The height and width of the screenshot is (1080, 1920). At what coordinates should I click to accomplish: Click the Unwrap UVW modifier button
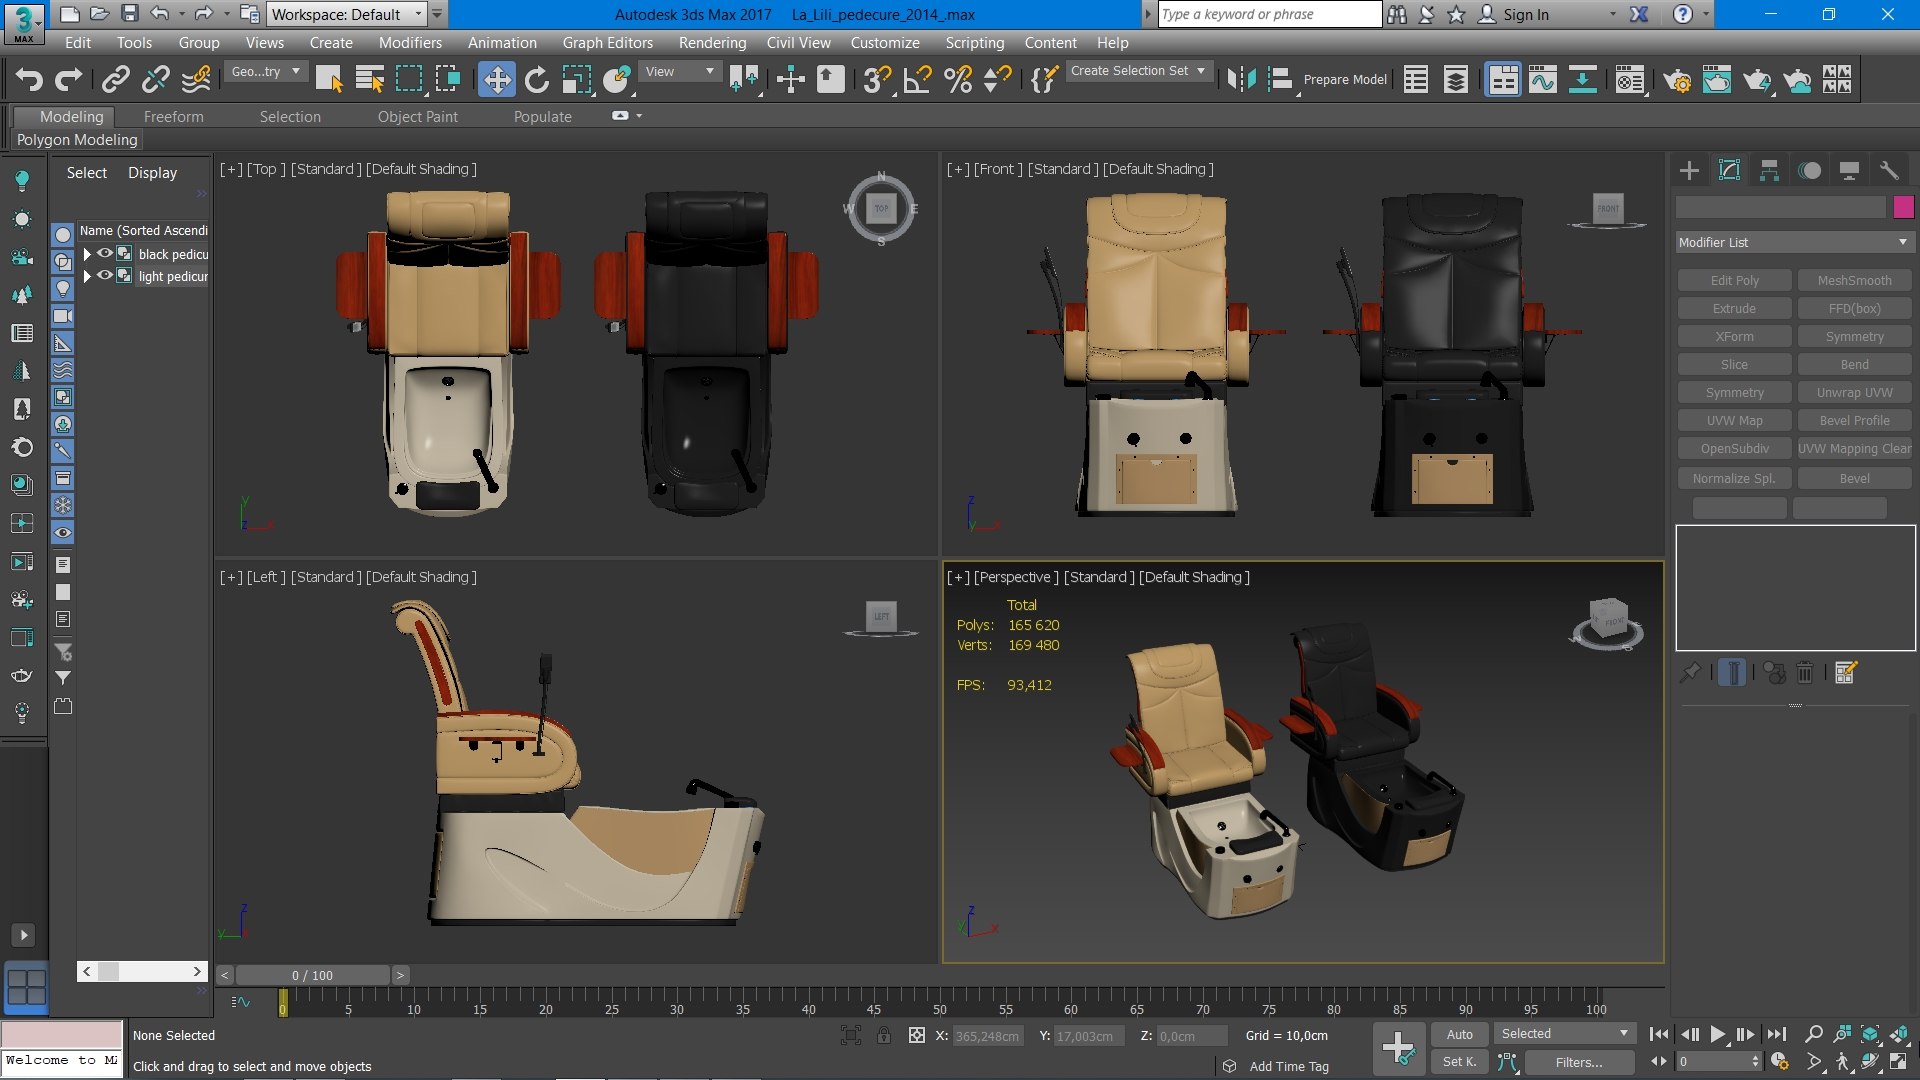[x=1854, y=392]
